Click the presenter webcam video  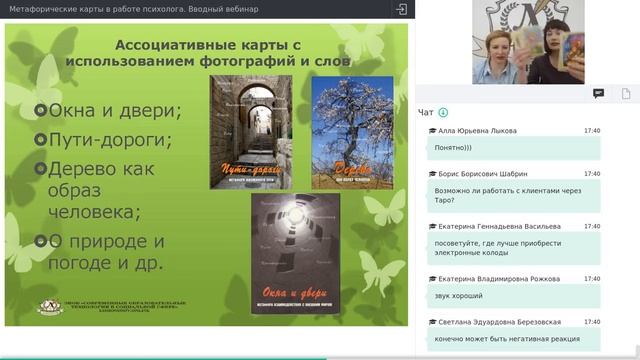(x=528, y=42)
